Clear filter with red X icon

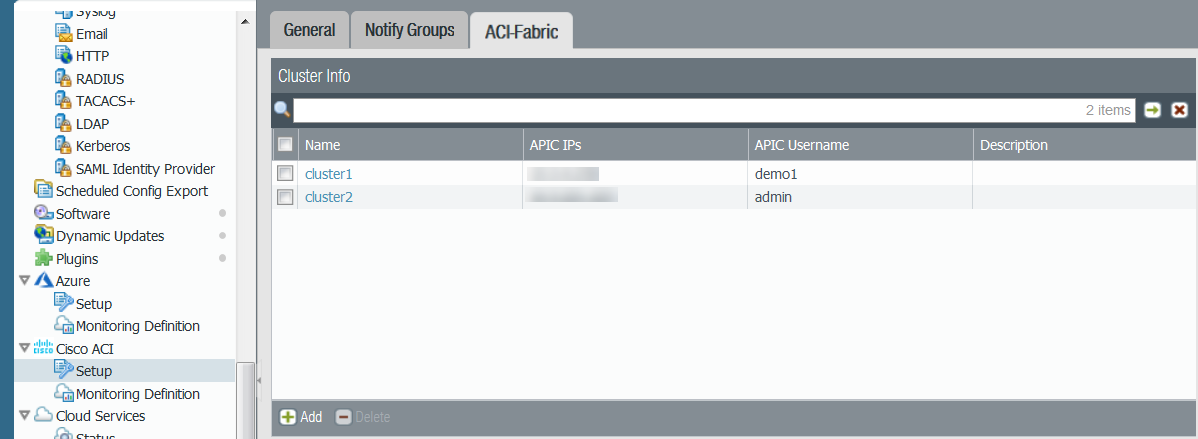1180,110
